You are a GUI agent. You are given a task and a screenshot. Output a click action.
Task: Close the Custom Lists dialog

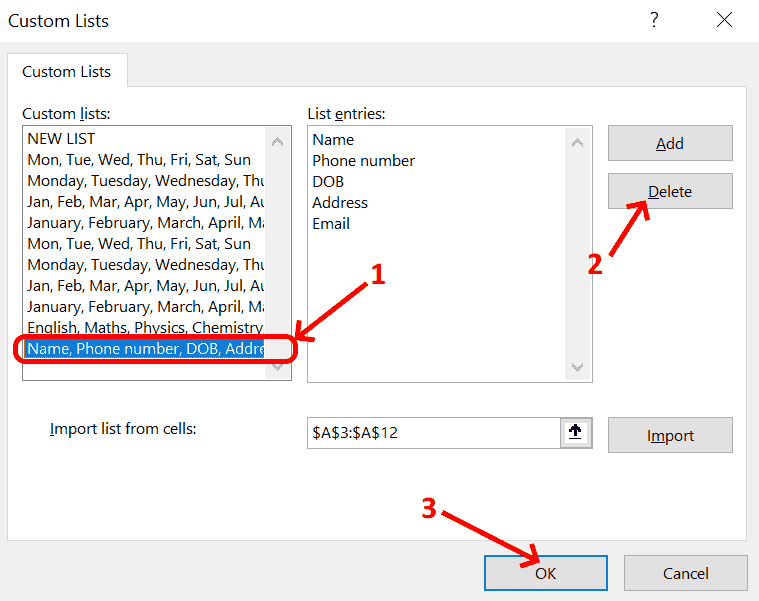tap(725, 20)
